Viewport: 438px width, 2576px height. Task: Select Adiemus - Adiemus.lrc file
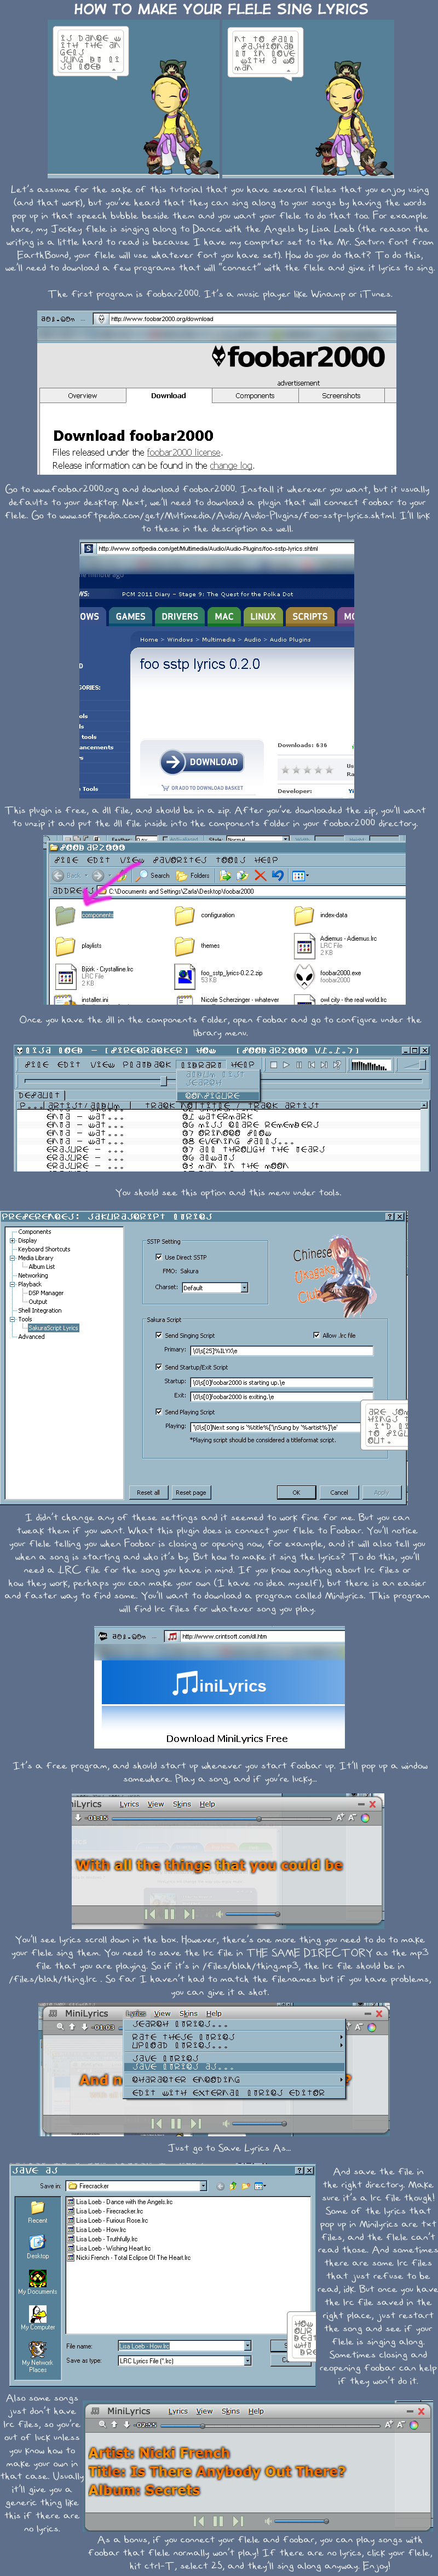coord(335,945)
